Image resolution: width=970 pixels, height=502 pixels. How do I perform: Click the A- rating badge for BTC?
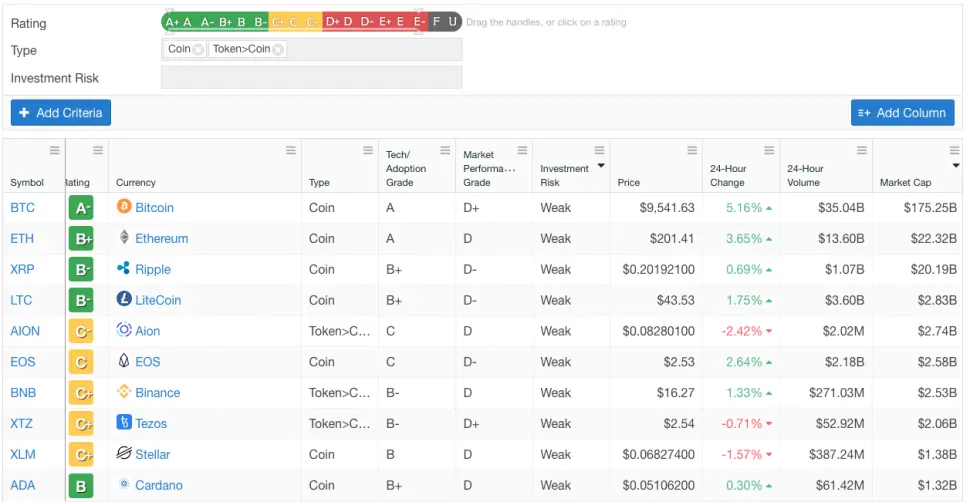coord(80,208)
